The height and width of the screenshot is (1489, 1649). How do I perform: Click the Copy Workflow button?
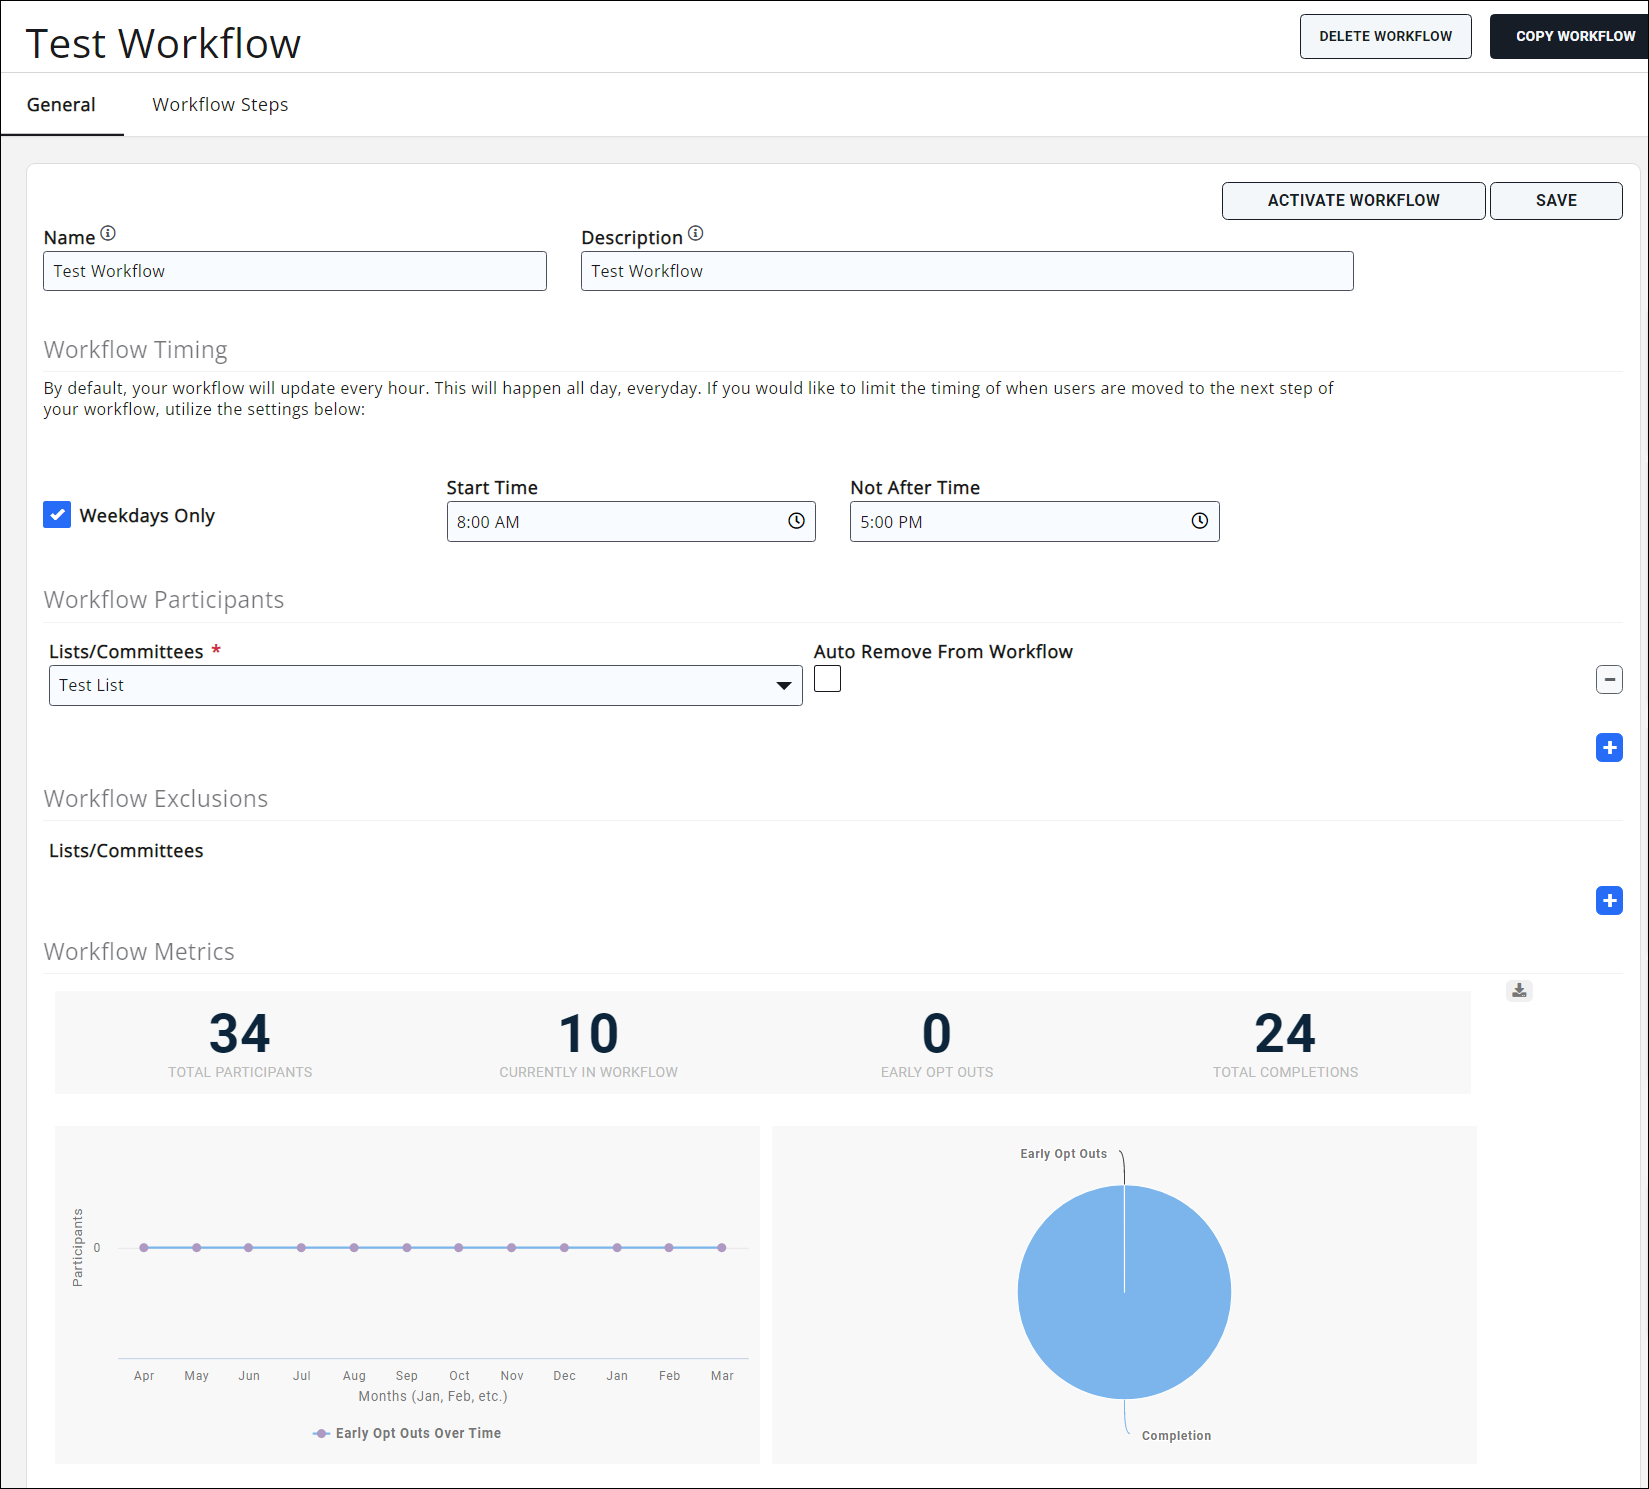[1574, 37]
